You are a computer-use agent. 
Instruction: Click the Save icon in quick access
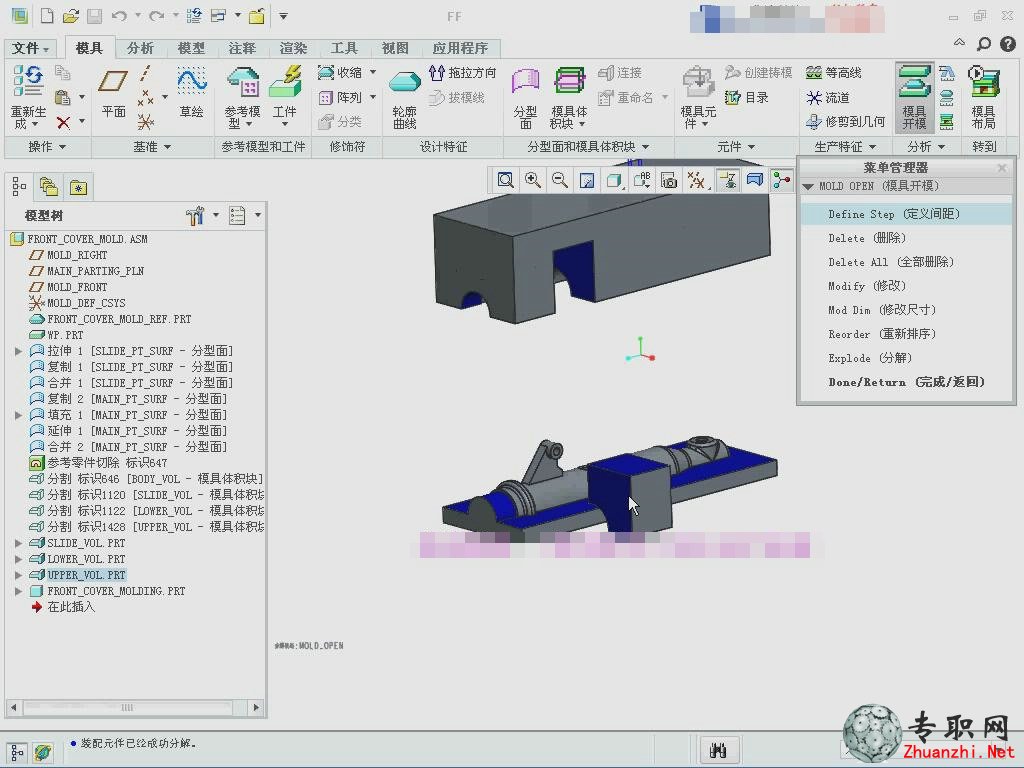pyautogui.click(x=95, y=16)
